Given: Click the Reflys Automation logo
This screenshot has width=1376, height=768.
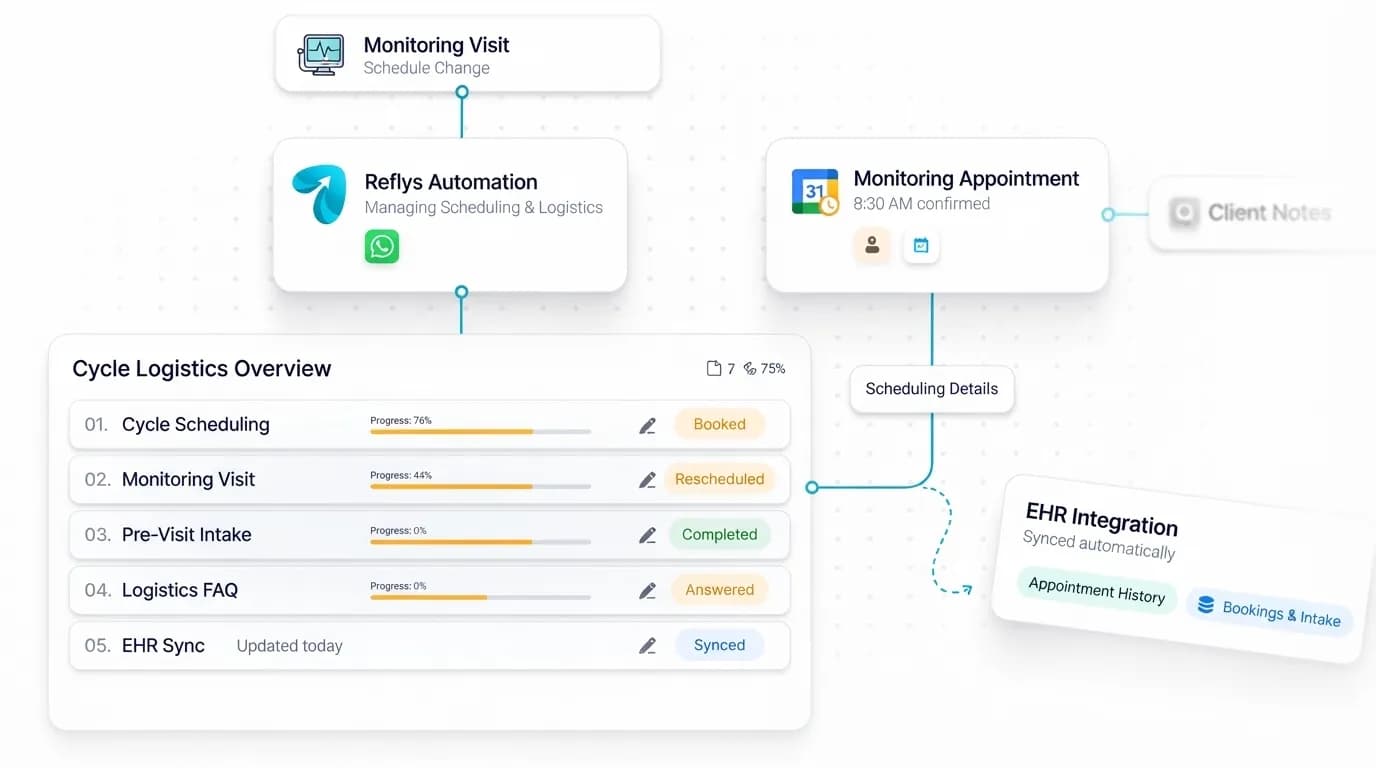Looking at the screenshot, I should click(319, 194).
